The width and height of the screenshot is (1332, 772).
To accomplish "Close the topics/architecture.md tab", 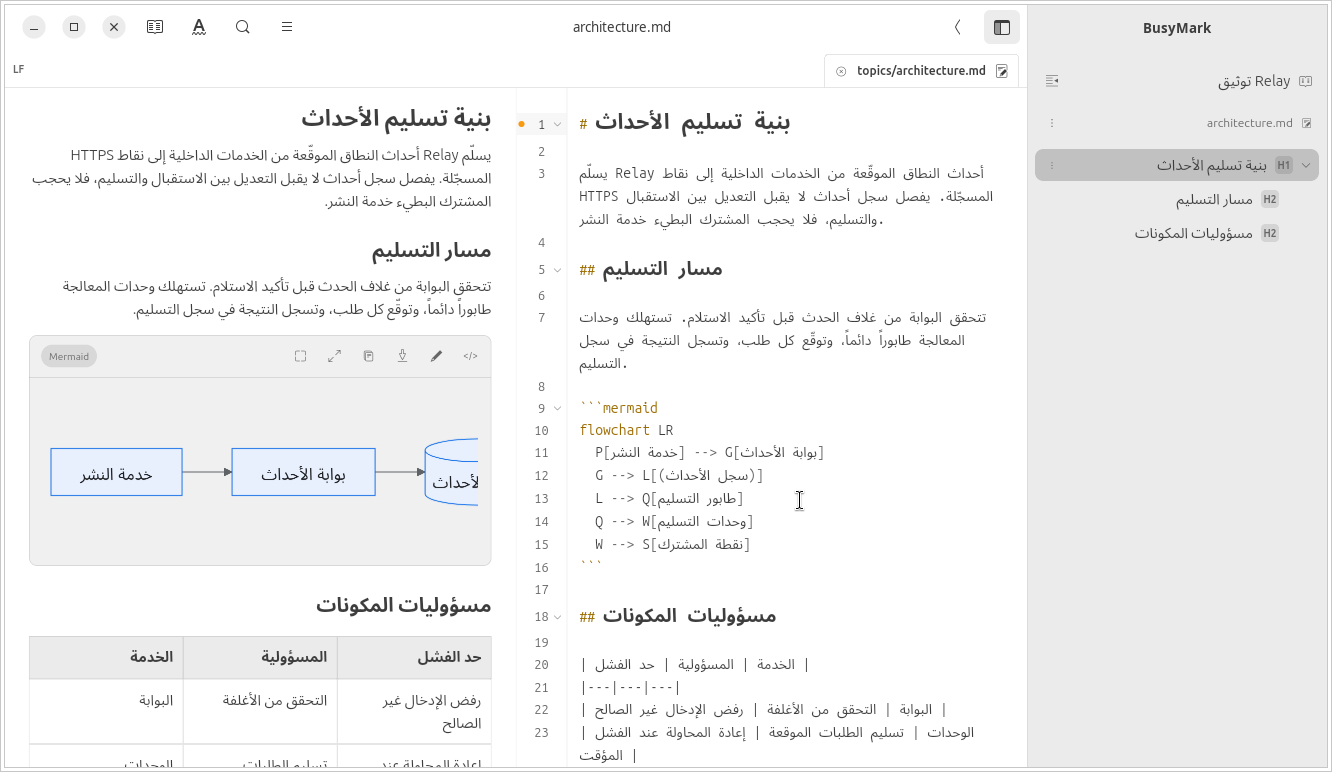I will tap(841, 71).
